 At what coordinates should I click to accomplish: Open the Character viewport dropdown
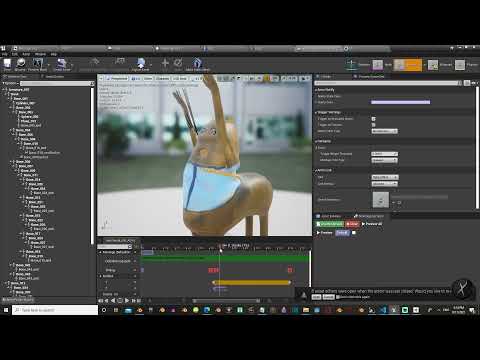coord(162,78)
